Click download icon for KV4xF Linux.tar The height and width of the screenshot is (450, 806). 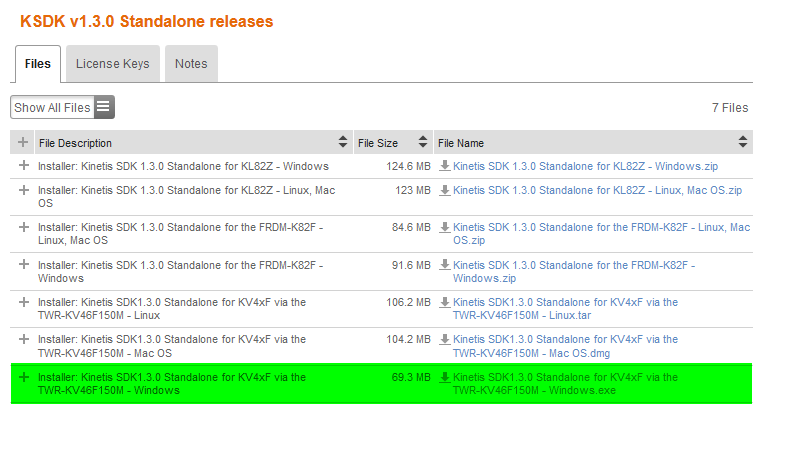445,302
